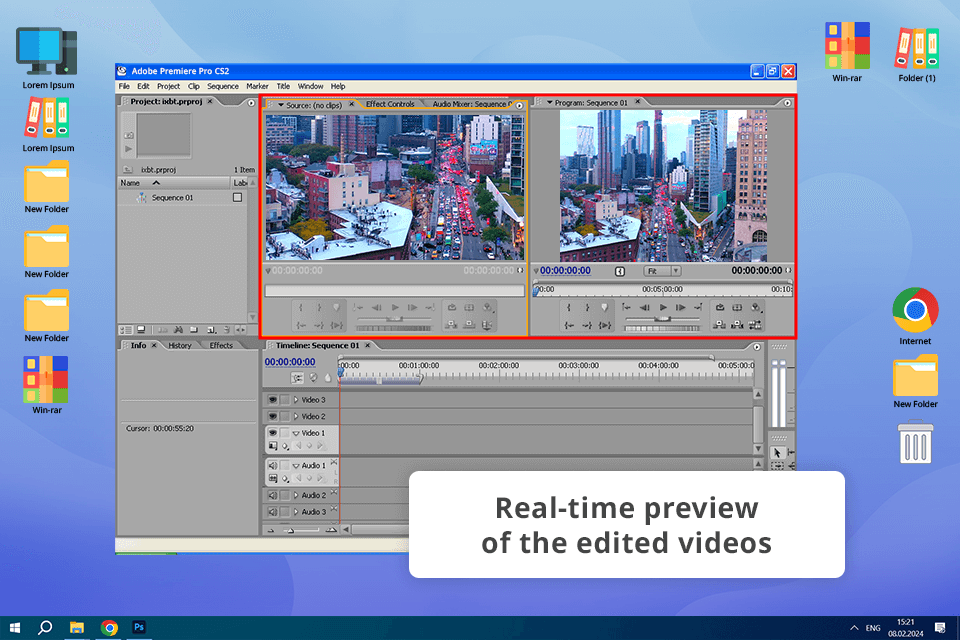The height and width of the screenshot is (640, 960).
Task: Toggle Take Audio and Video in Source monitor
Action: 487,325
